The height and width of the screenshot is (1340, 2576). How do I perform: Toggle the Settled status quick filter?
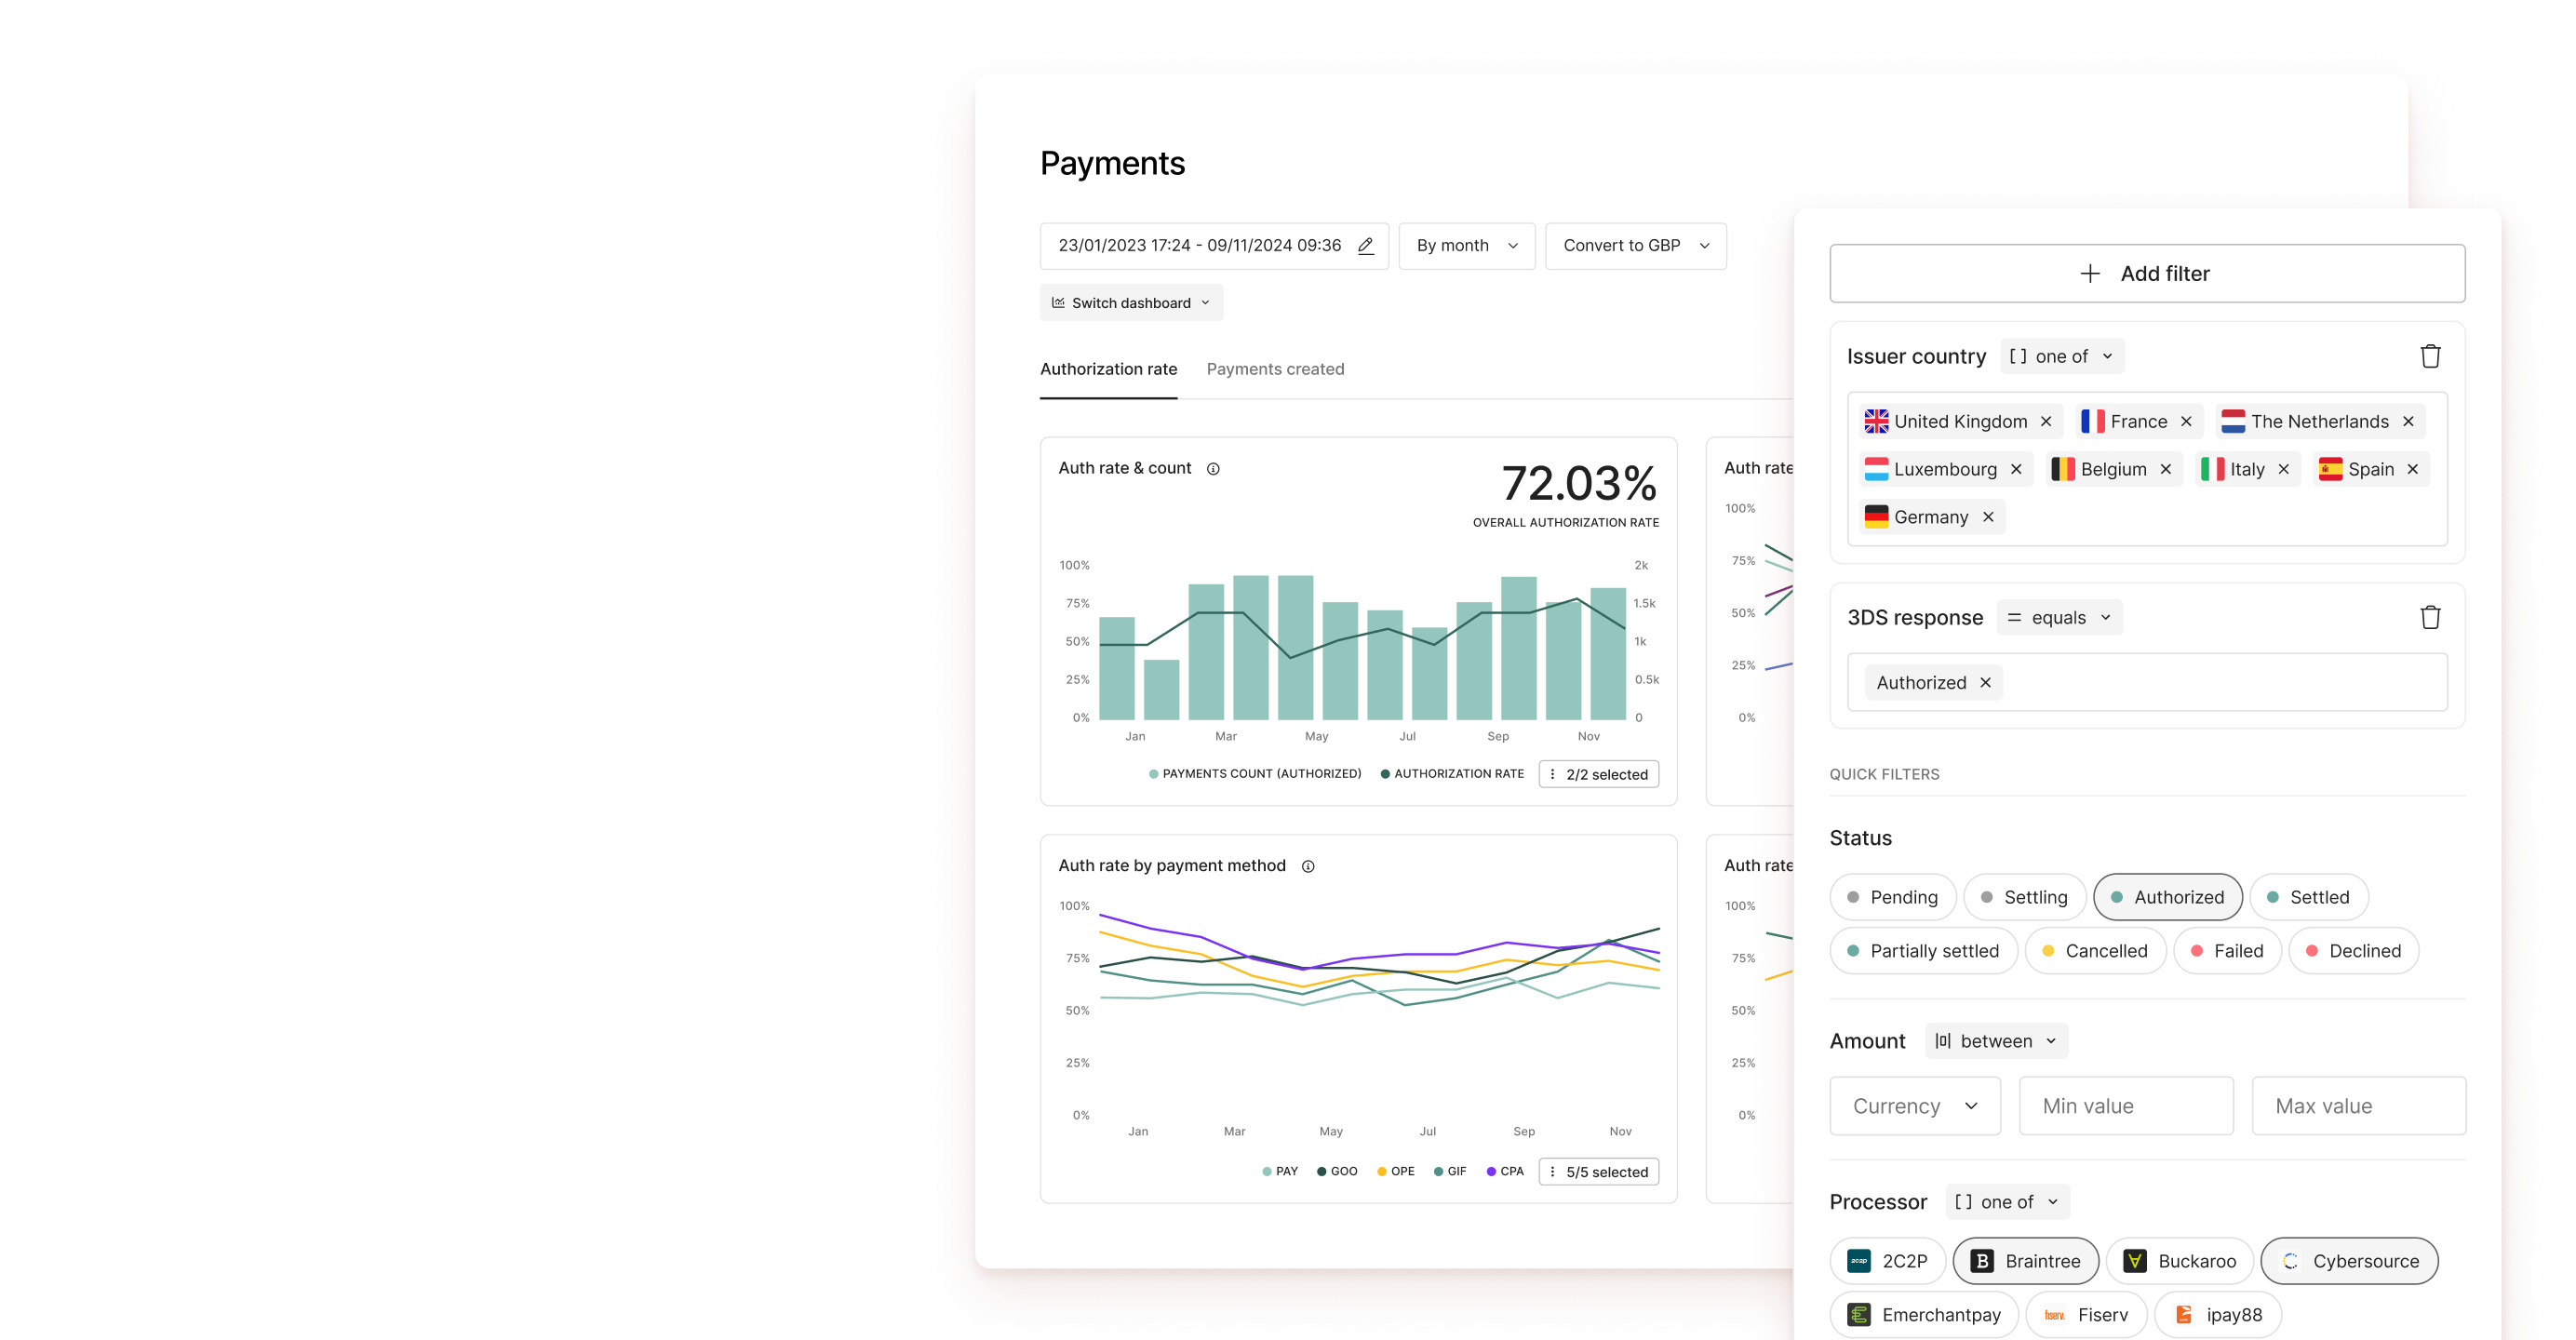[2308, 898]
